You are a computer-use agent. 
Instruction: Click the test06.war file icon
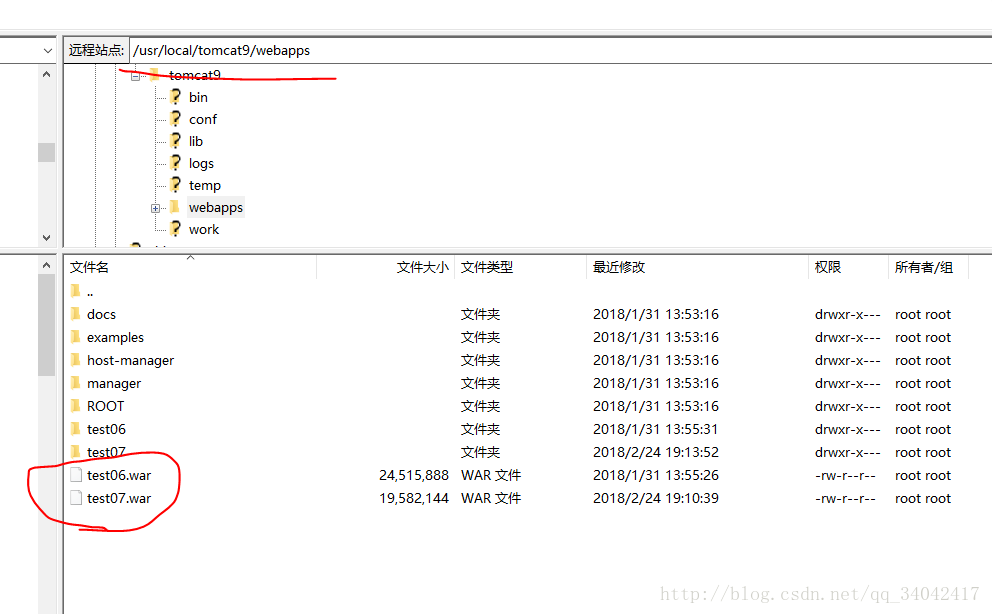point(76,475)
